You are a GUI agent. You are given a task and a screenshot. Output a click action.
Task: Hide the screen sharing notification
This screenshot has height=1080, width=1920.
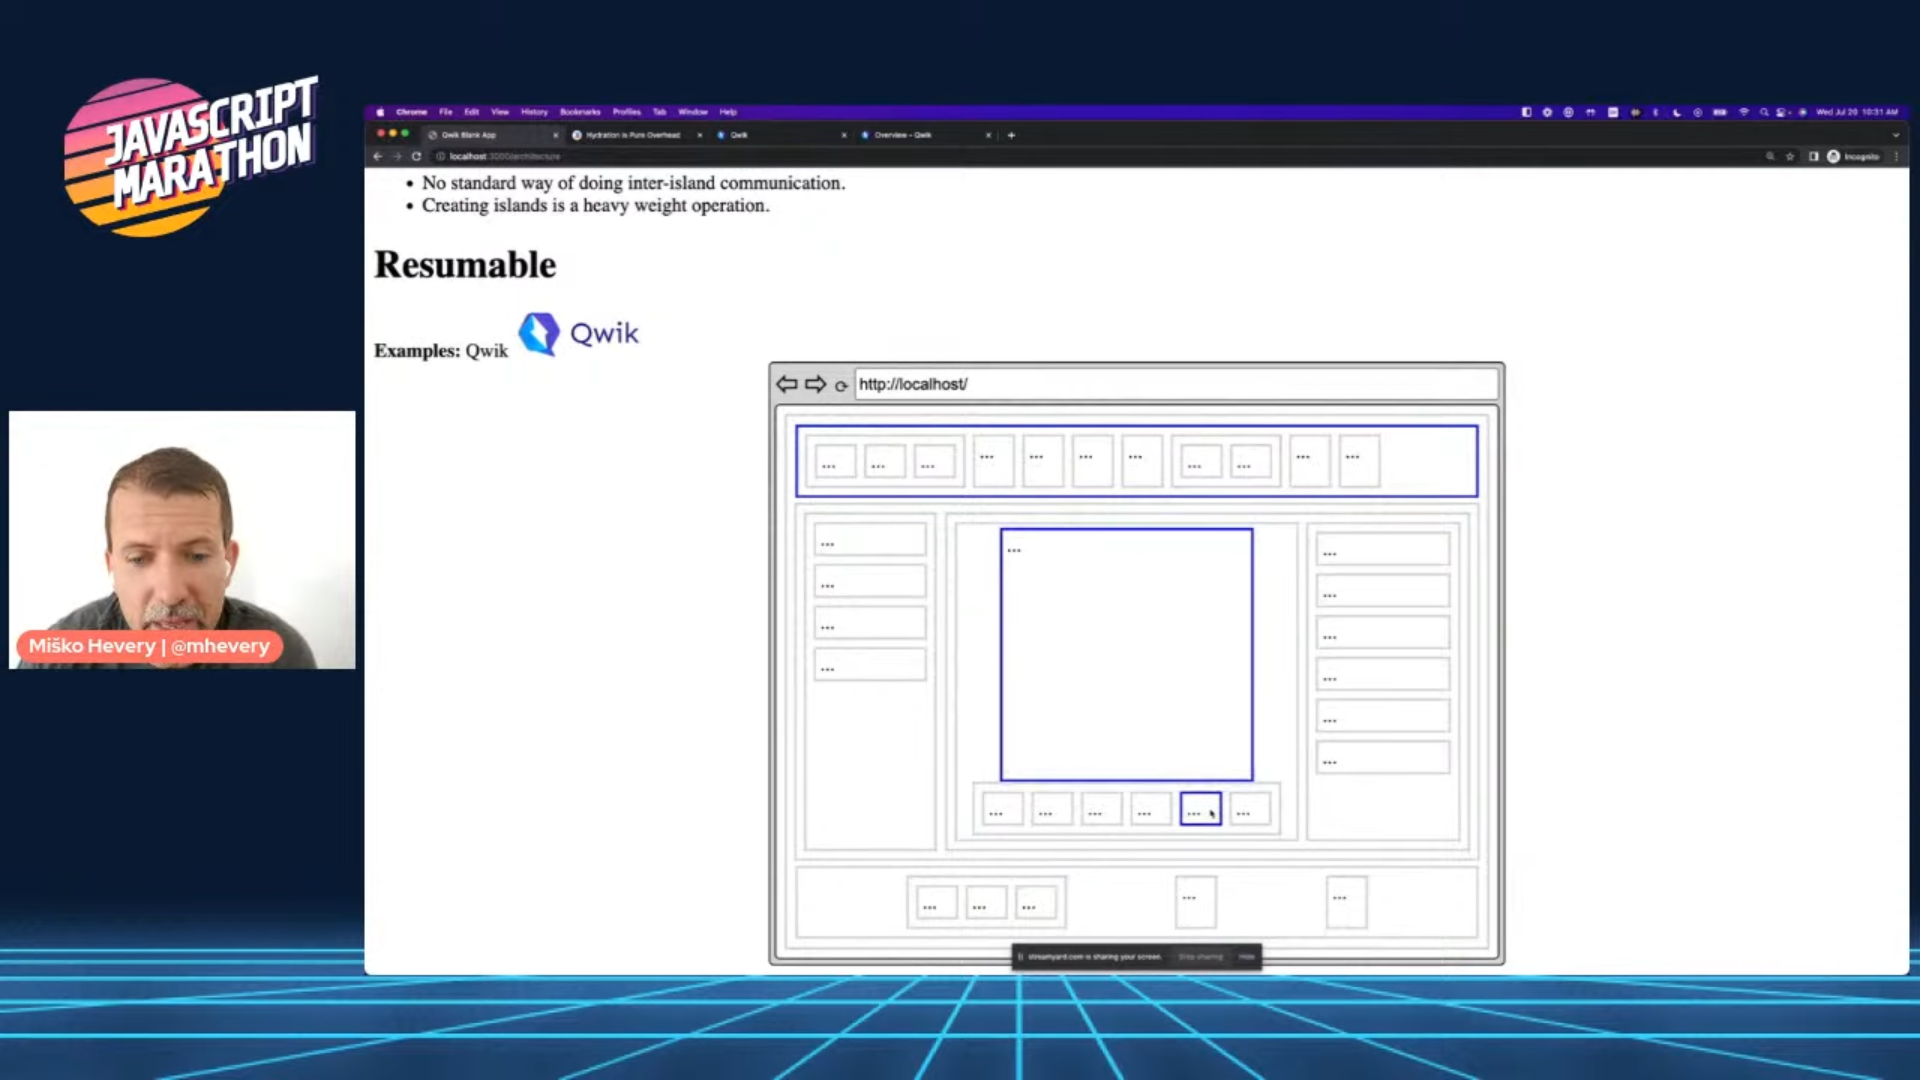tap(1246, 957)
